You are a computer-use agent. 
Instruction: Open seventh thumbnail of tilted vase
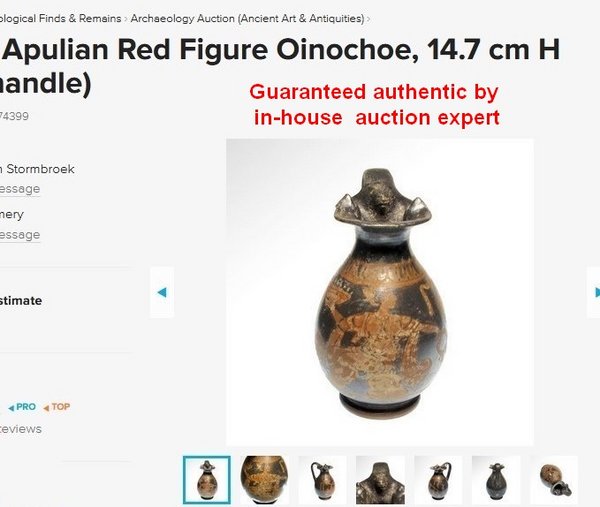click(x=554, y=480)
